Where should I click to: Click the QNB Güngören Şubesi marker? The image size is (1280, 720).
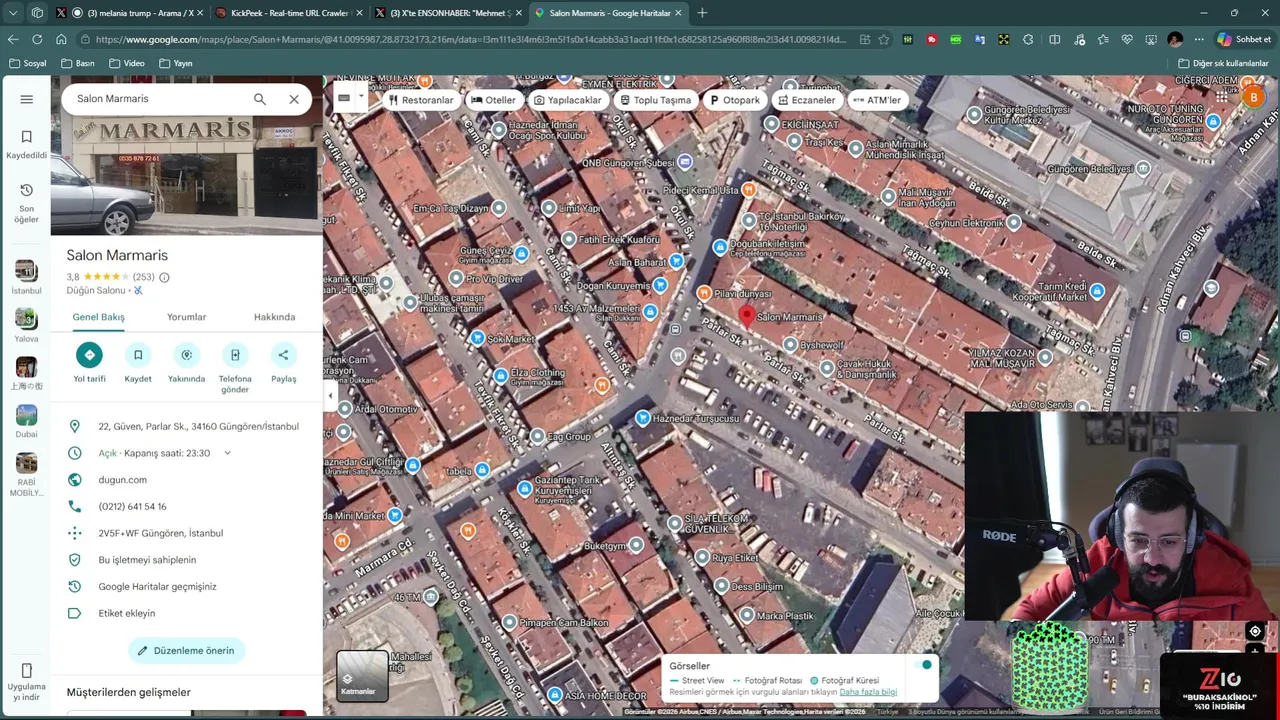684,161
